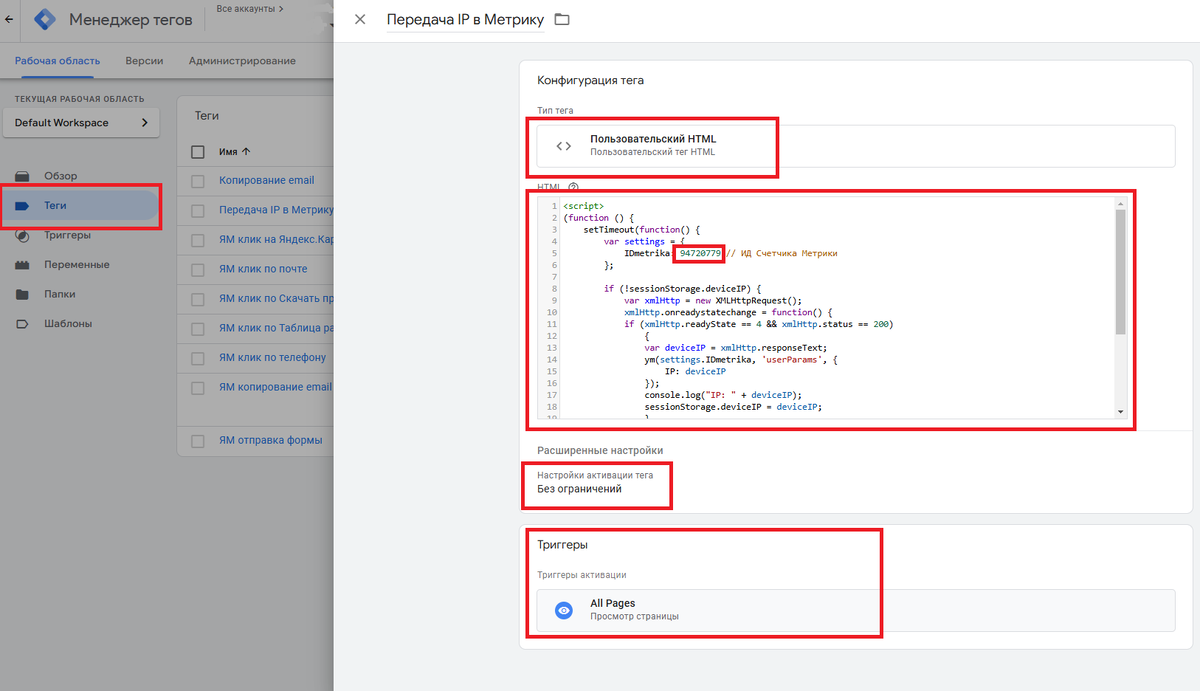Viewport: 1200px width, 691px height.
Task: Expand the Default Workspace selector
Action: (x=81, y=123)
